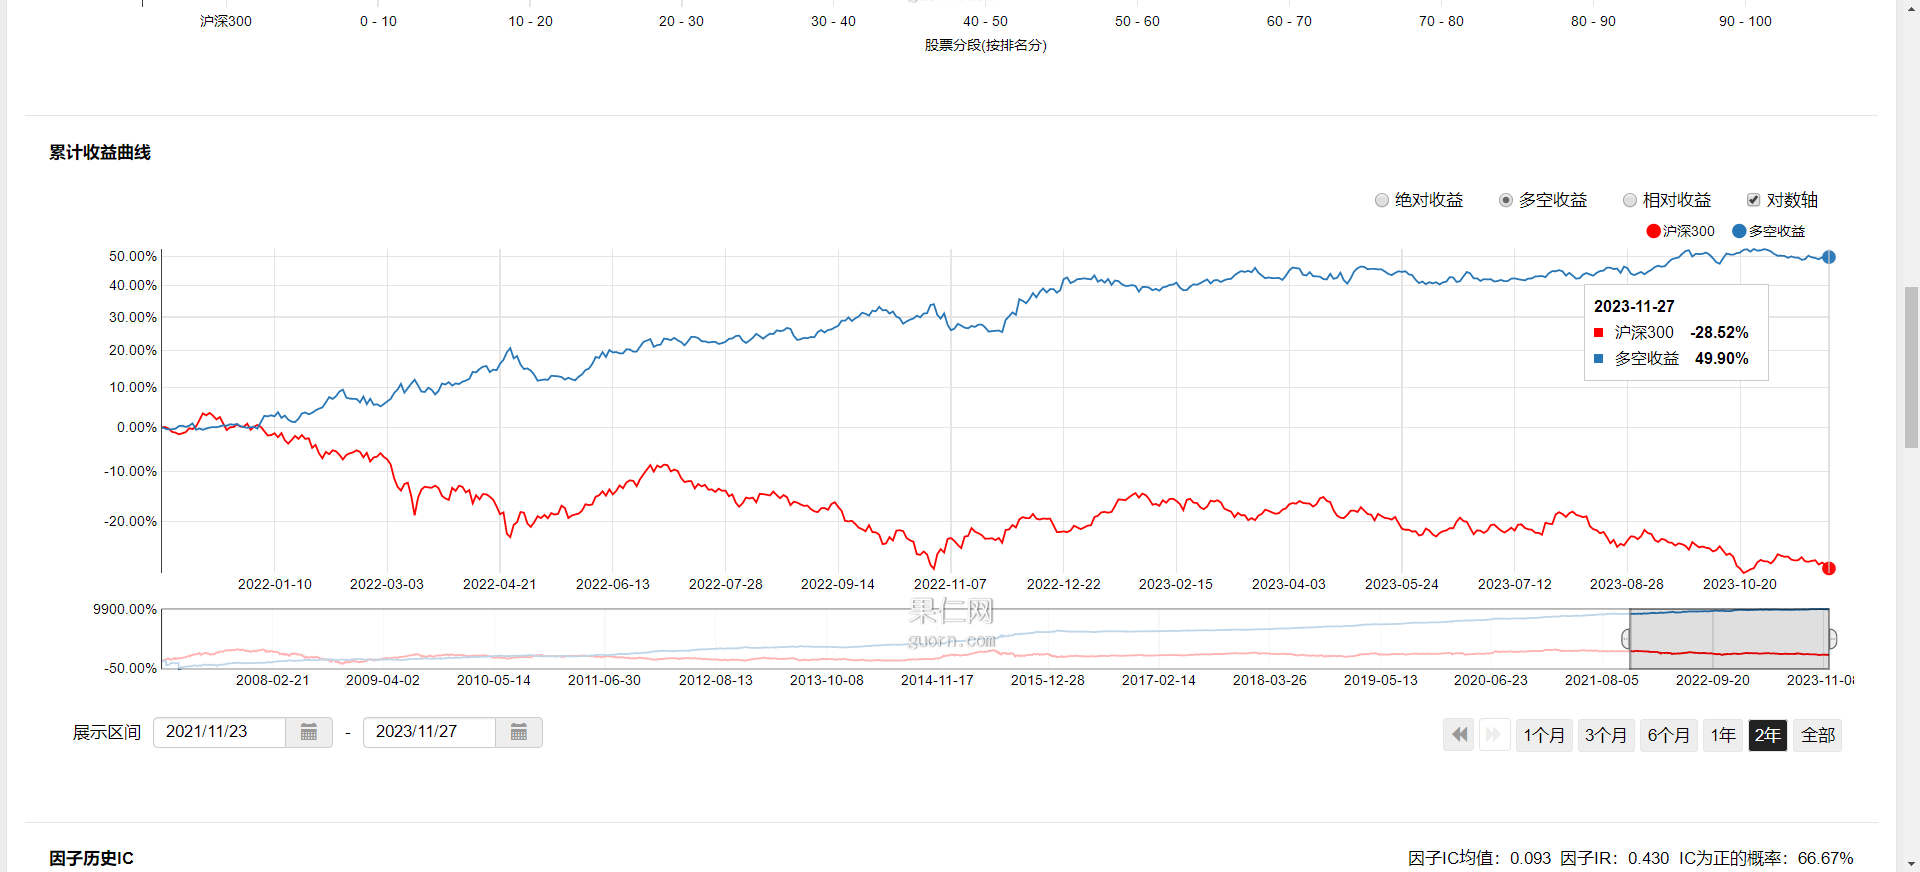
Task: Choose the 1年 range button
Action: point(1723,735)
